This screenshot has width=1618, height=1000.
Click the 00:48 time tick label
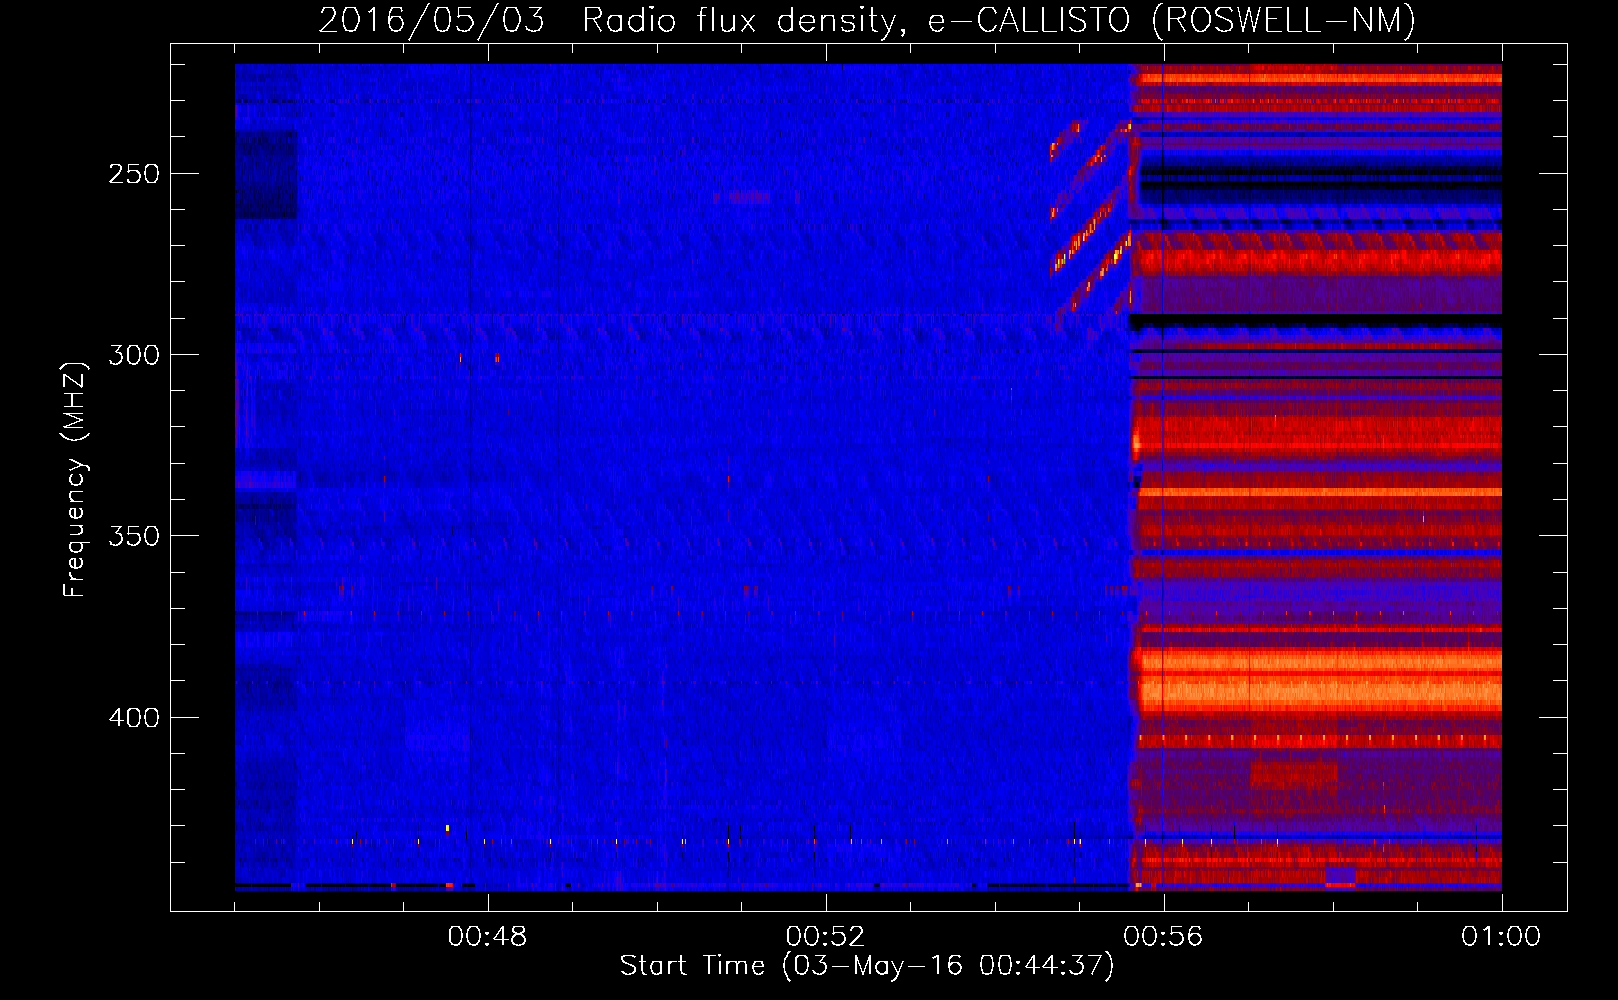point(487,937)
